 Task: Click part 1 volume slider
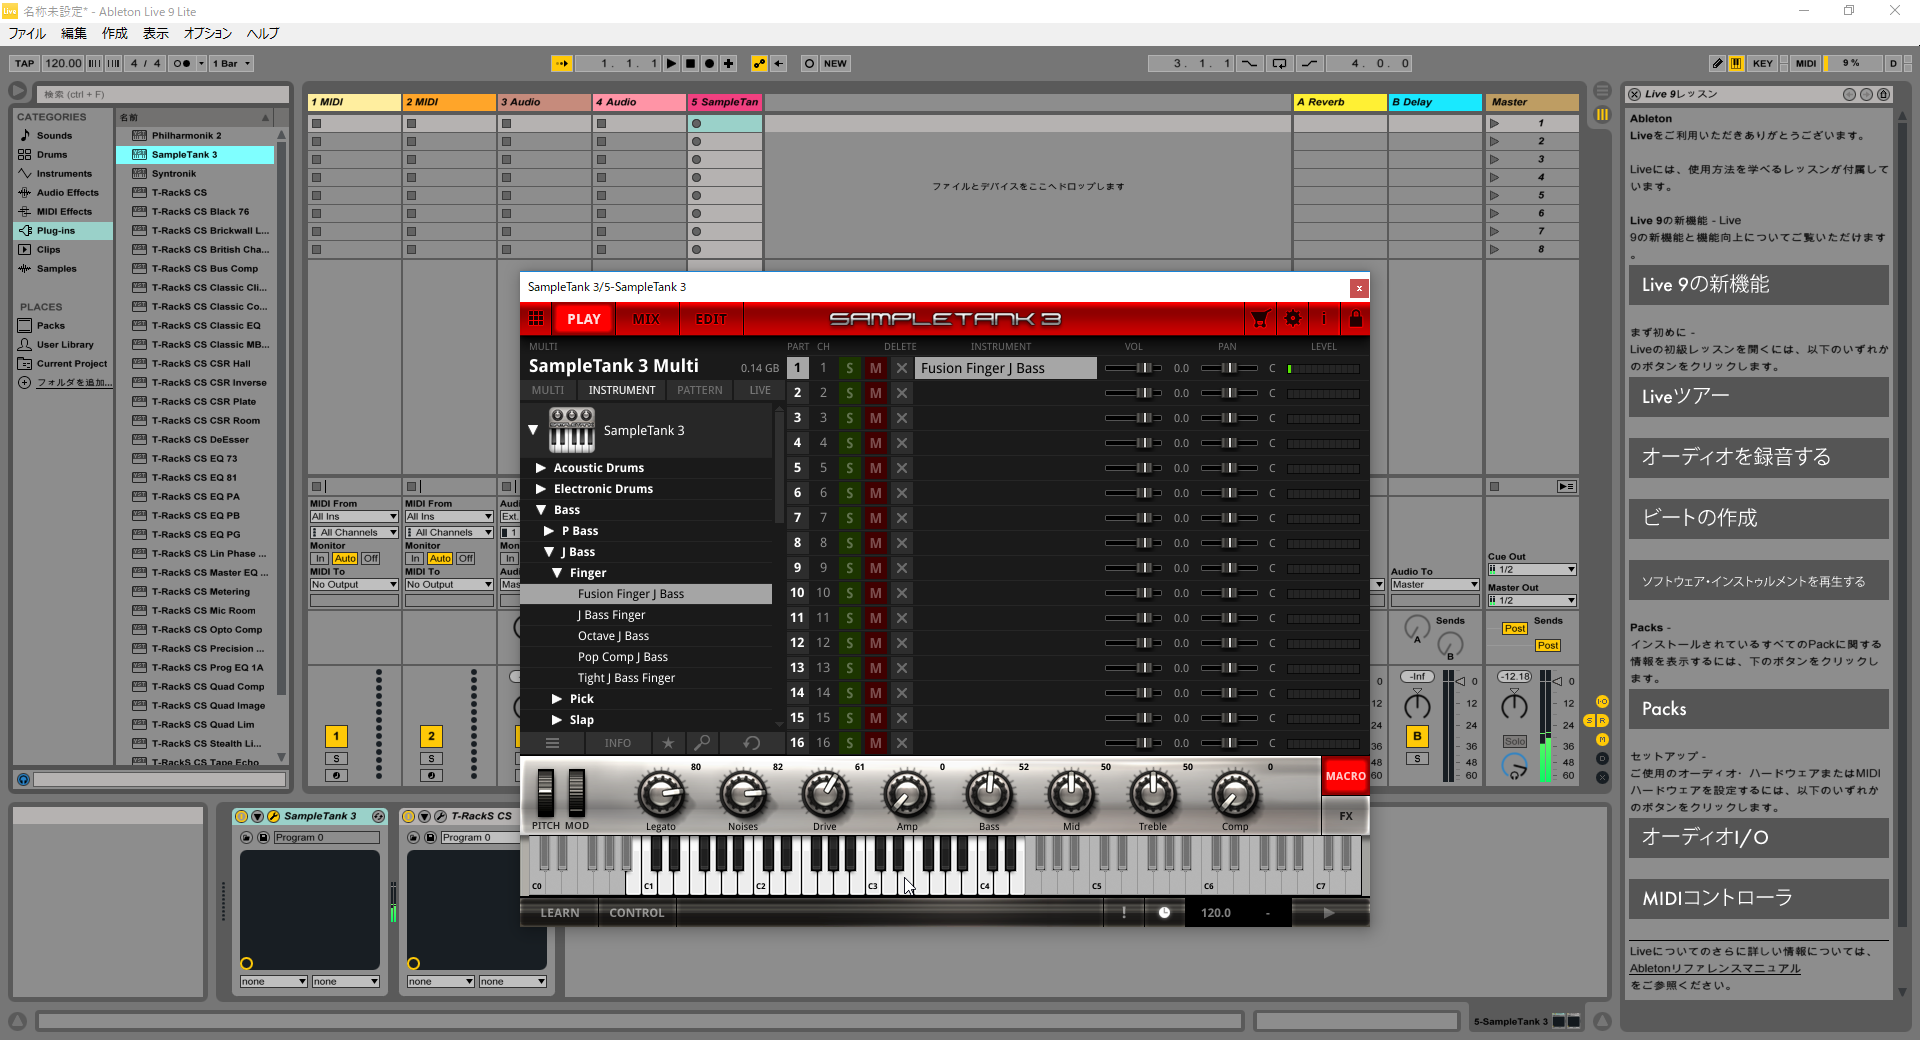(1133, 368)
